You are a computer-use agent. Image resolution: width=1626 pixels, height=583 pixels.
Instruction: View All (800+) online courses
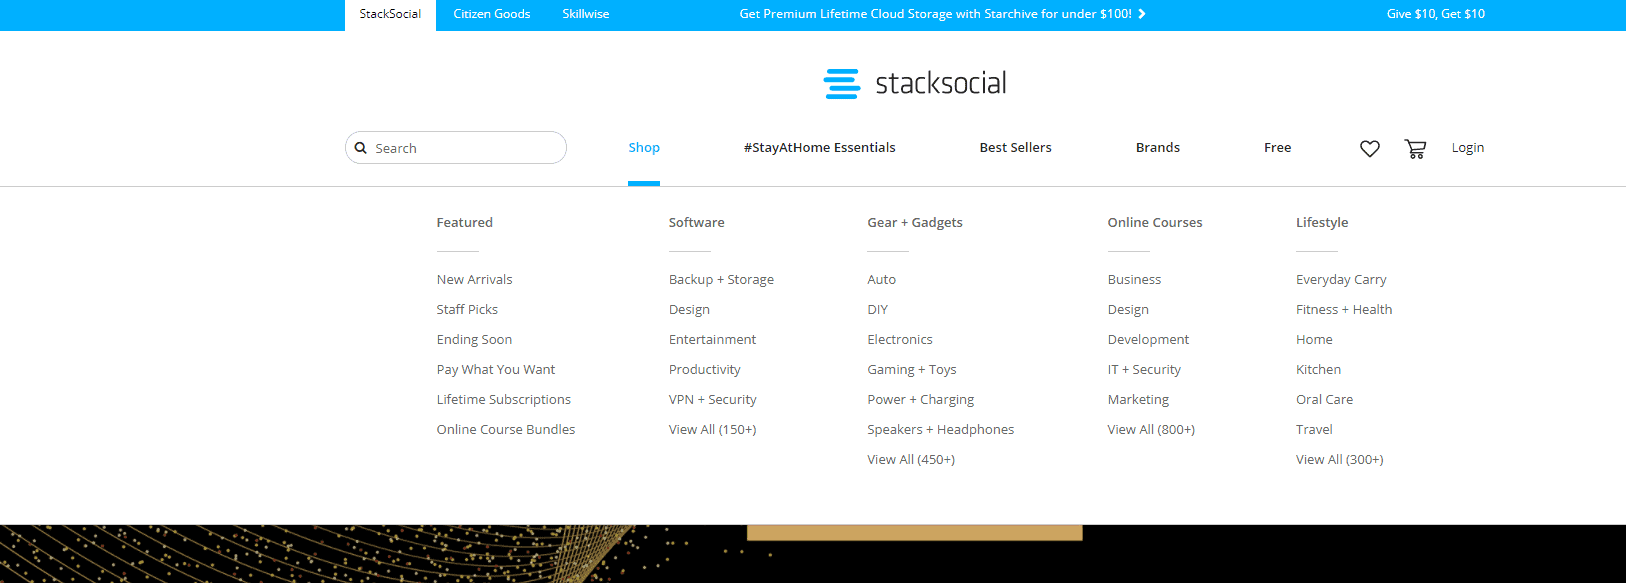pos(1151,429)
